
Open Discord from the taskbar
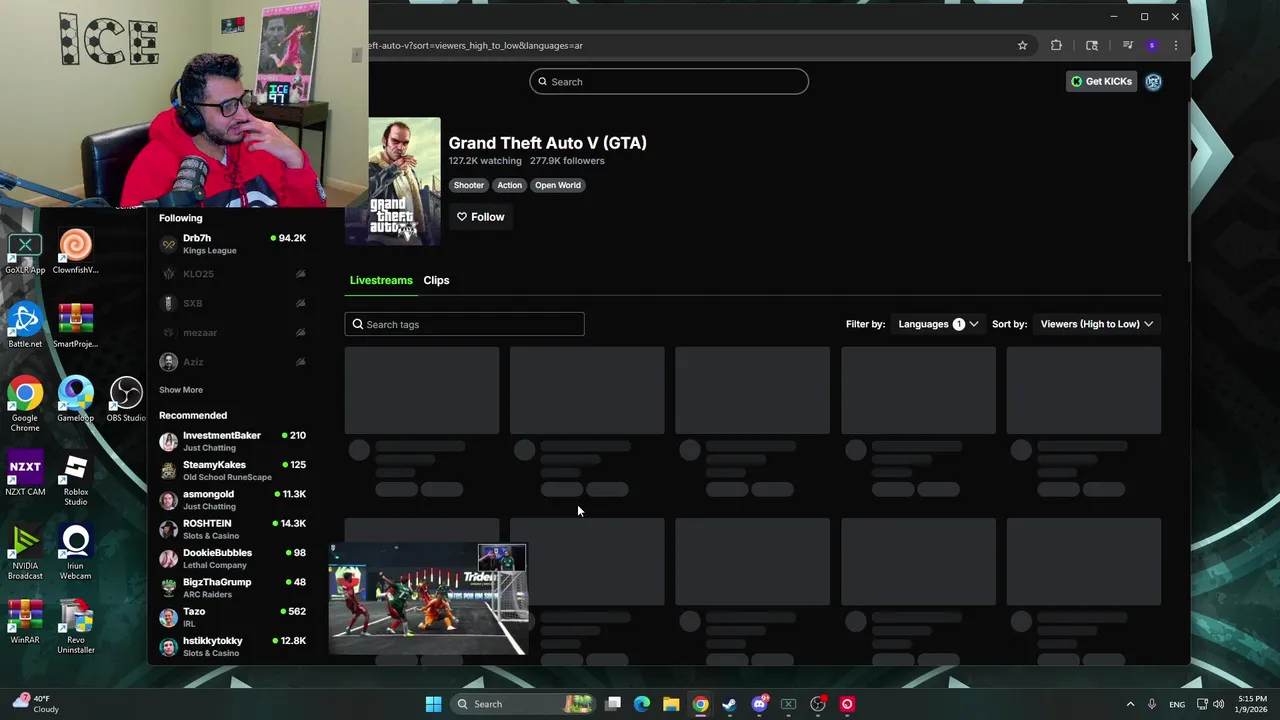759,704
